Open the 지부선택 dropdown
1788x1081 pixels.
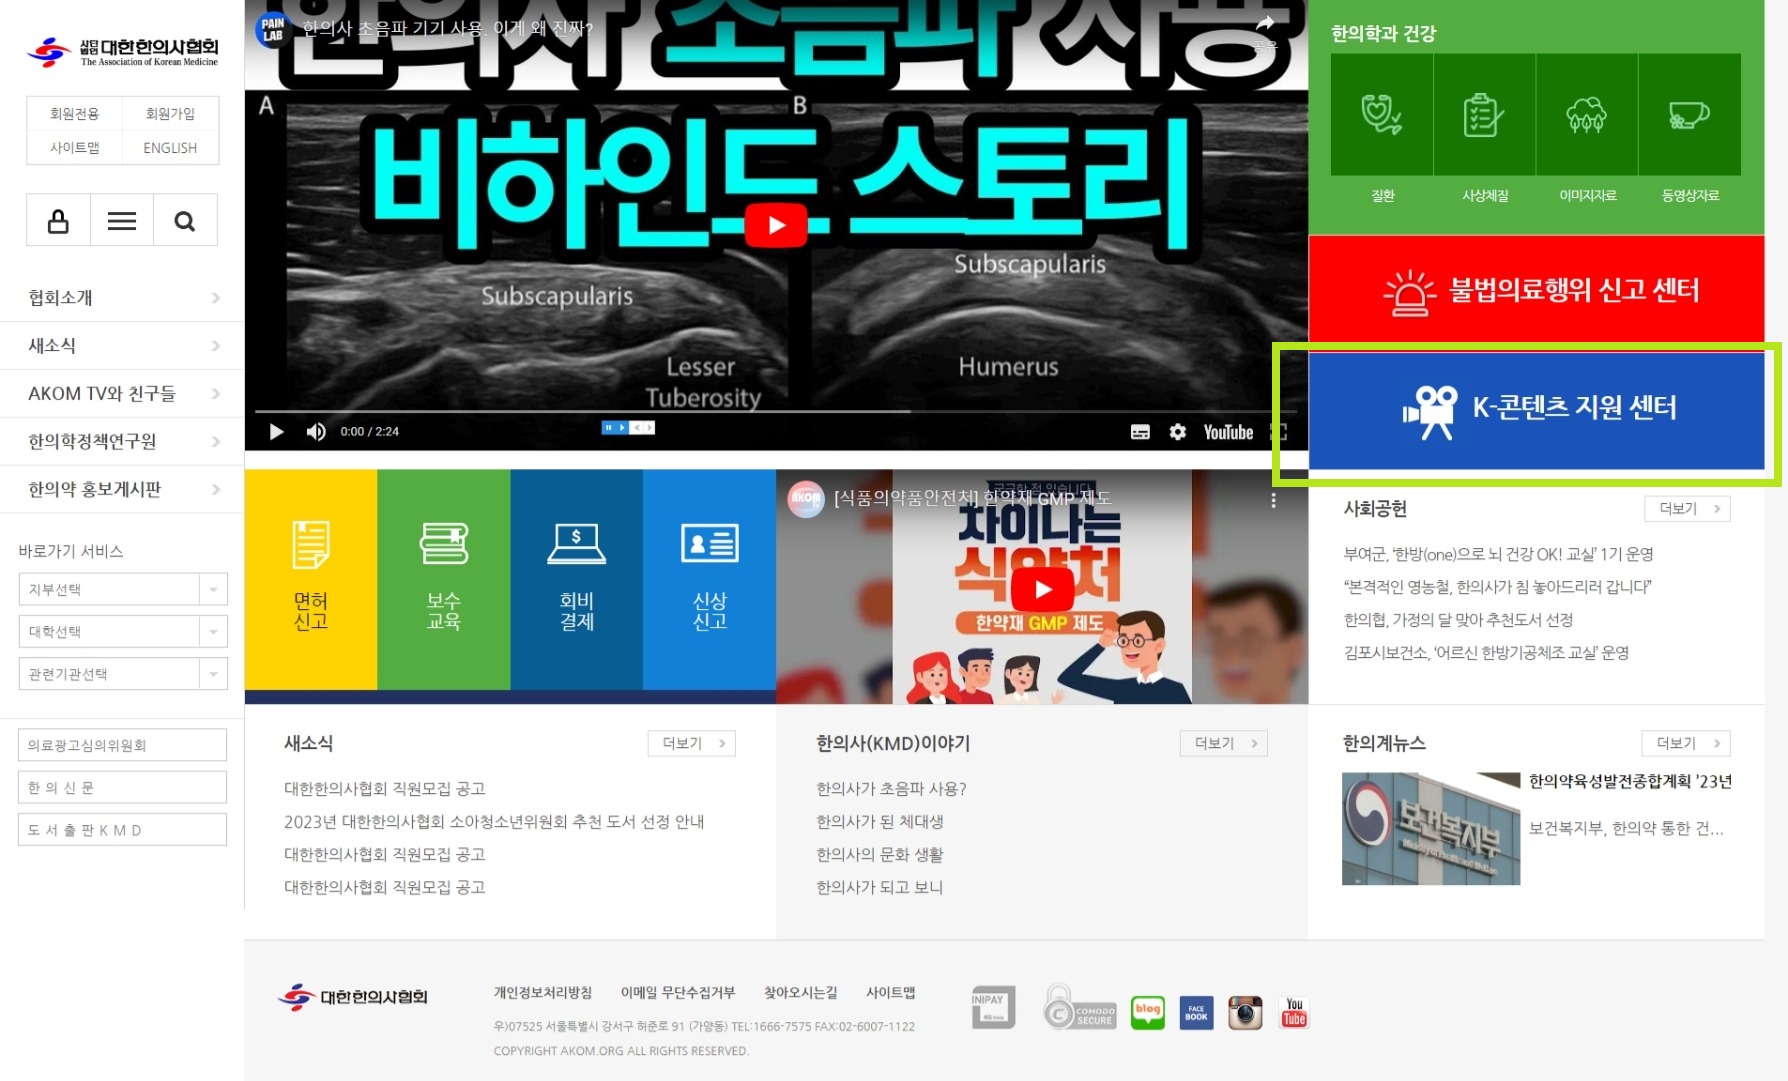(122, 590)
